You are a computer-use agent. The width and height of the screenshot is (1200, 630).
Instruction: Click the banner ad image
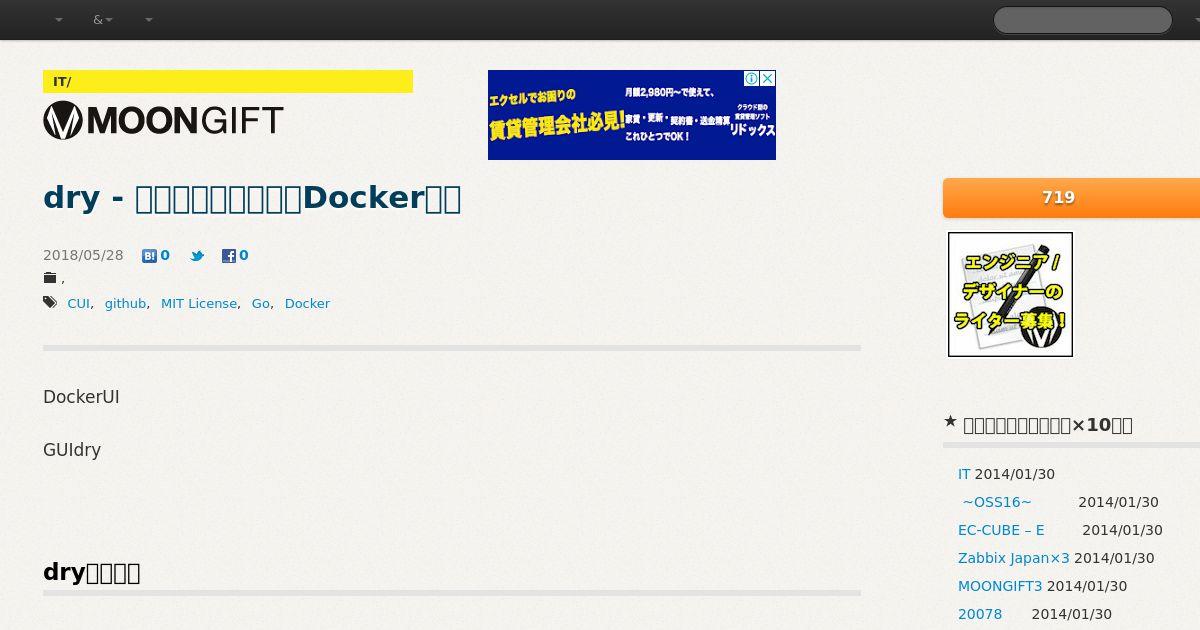pyautogui.click(x=632, y=115)
